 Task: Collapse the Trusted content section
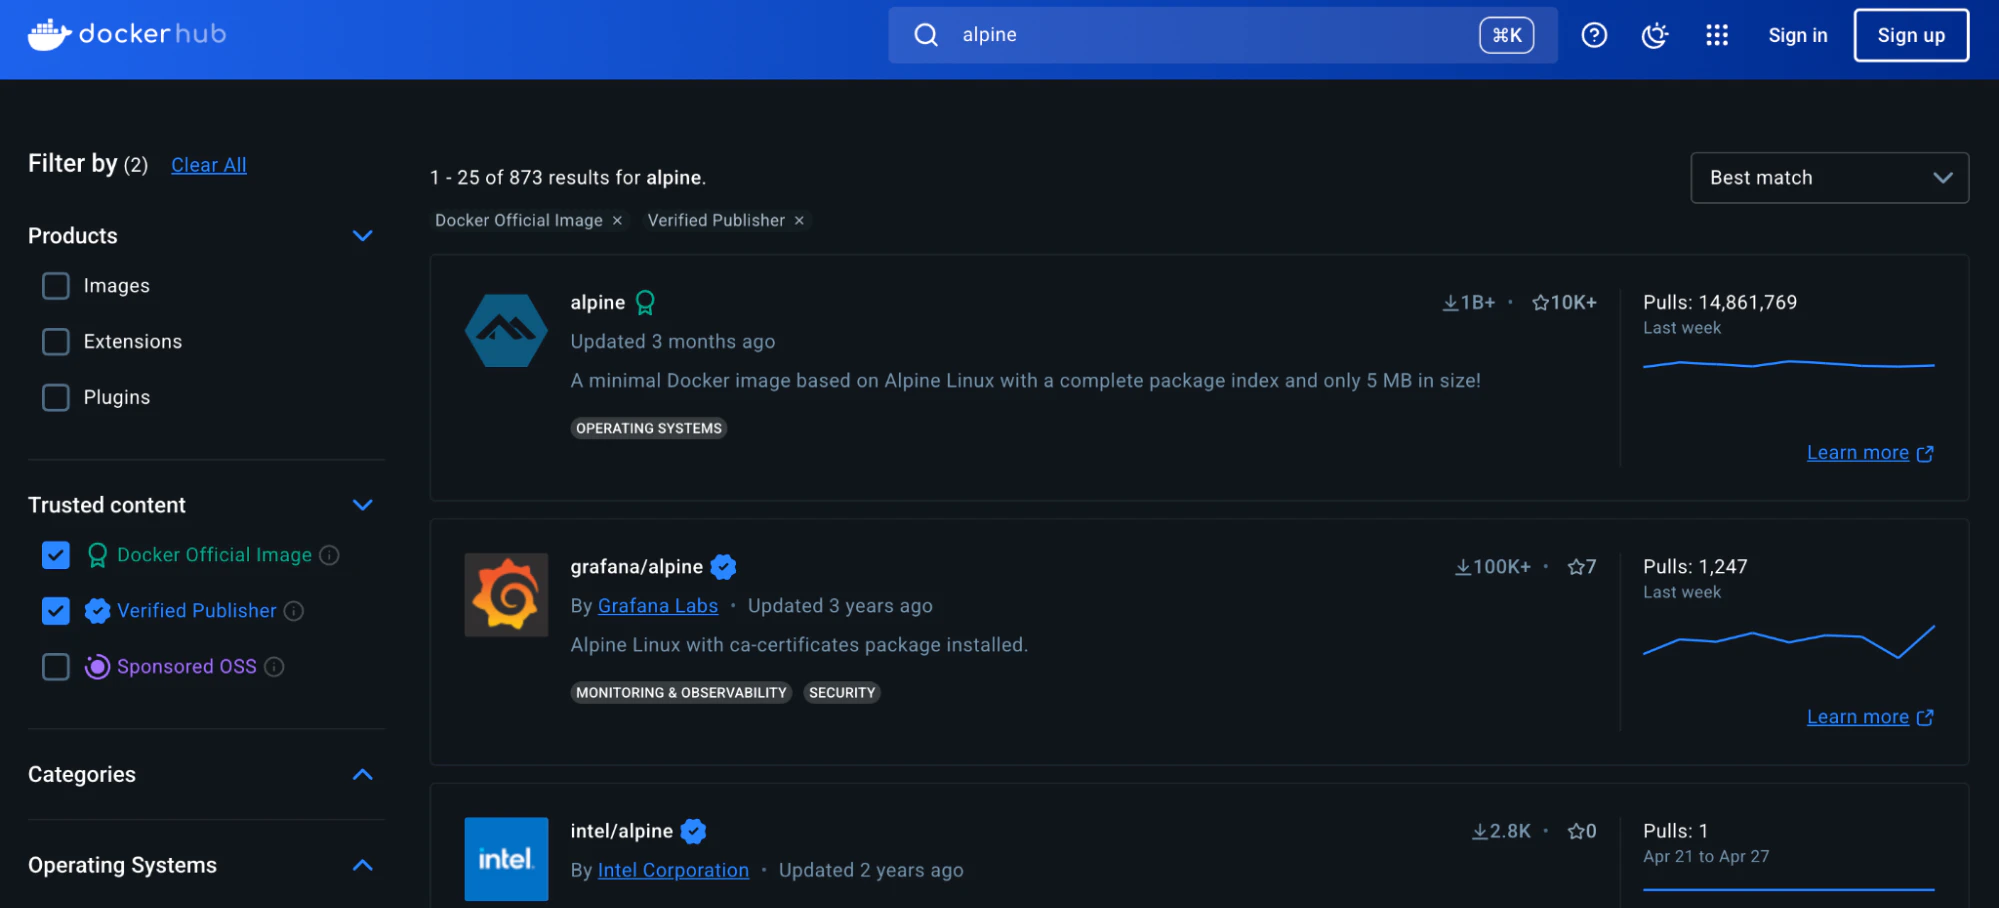tap(363, 505)
